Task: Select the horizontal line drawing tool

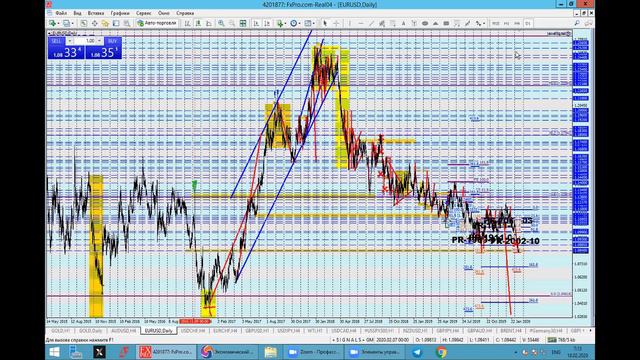Action: point(361,23)
